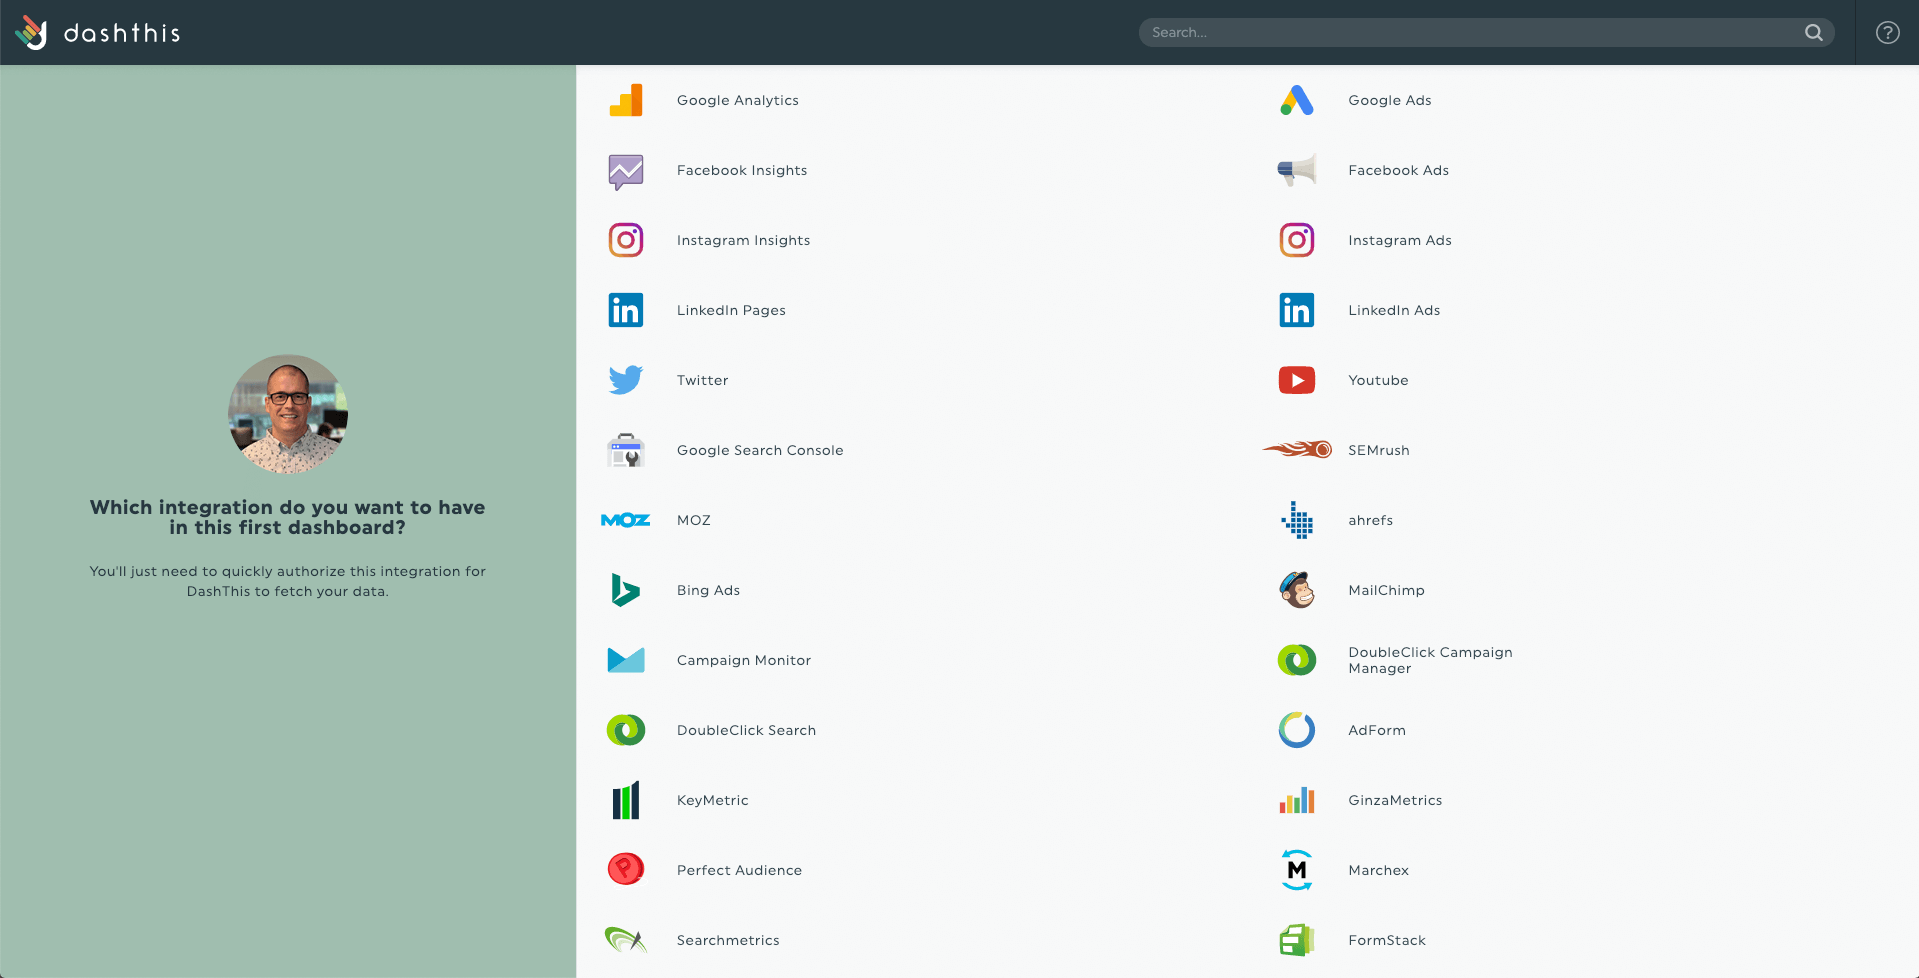The image size is (1919, 978).
Task: Select the Instagram Insights icon
Action: (x=626, y=240)
